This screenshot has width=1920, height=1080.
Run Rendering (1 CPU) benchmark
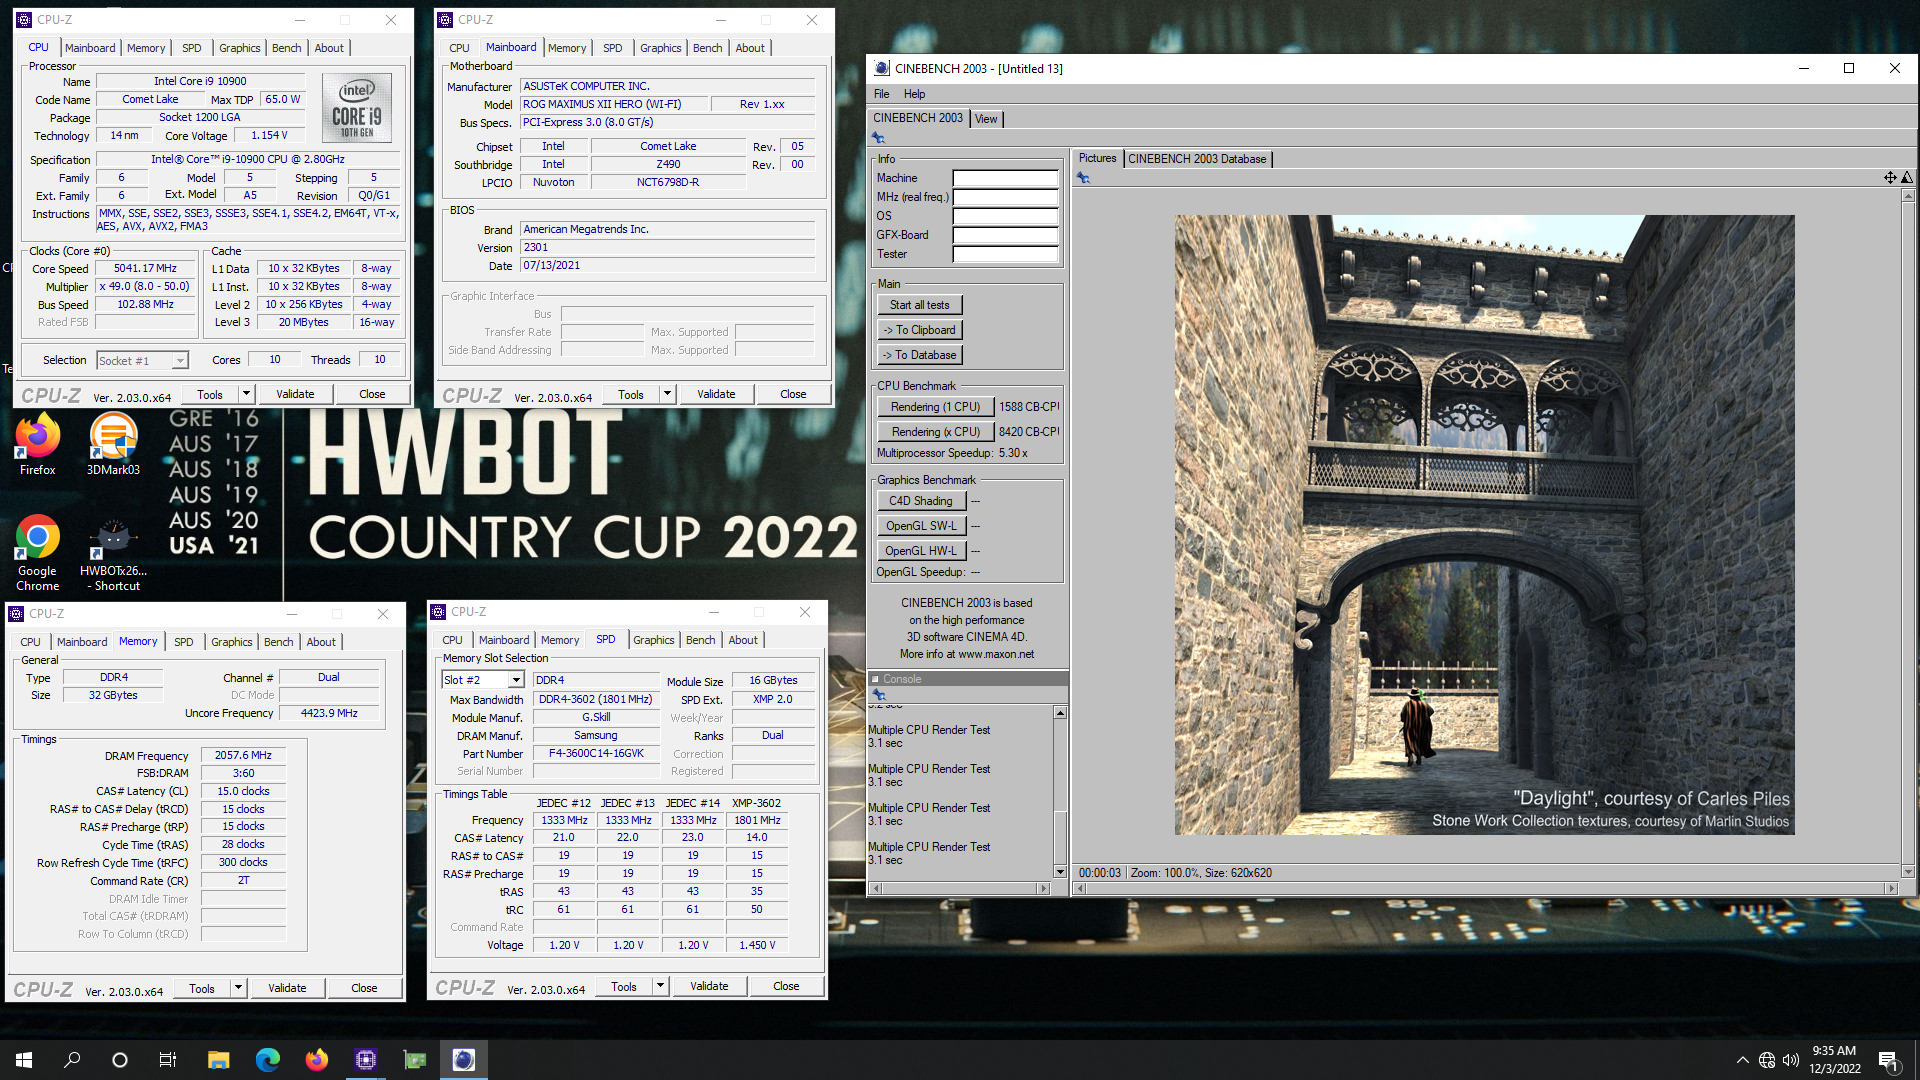[x=936, y=407]
